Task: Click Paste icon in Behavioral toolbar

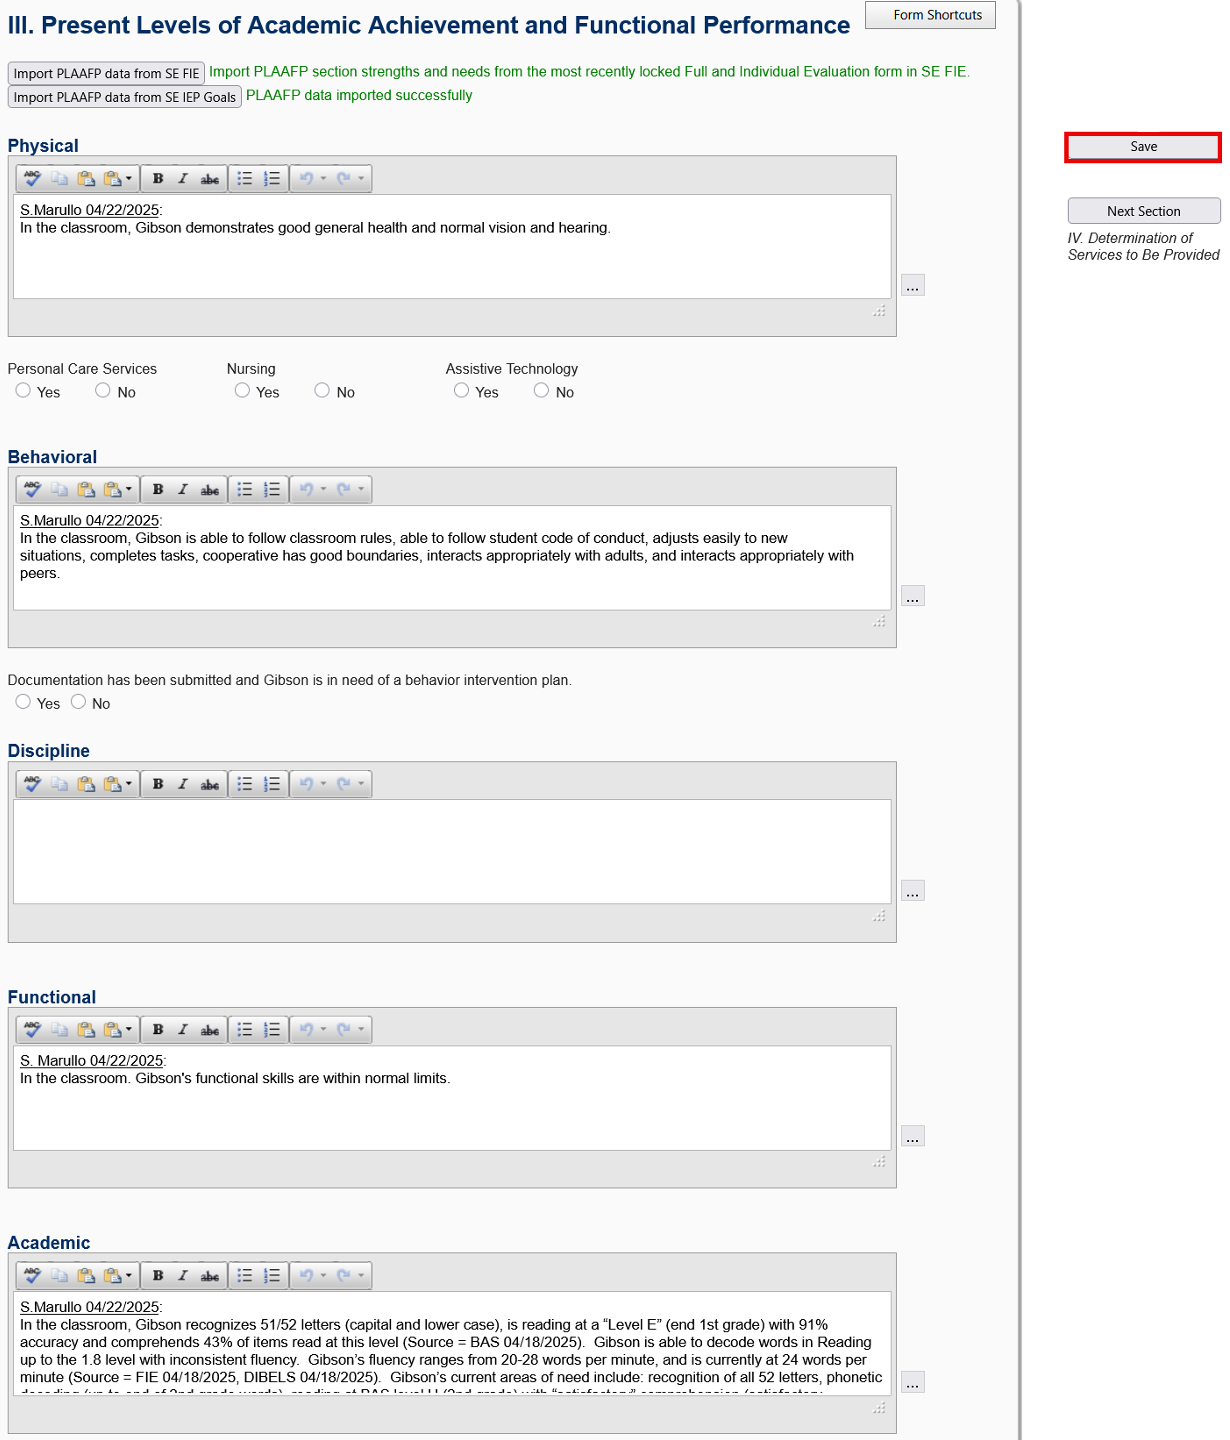Action: click(x=86, y=490)
